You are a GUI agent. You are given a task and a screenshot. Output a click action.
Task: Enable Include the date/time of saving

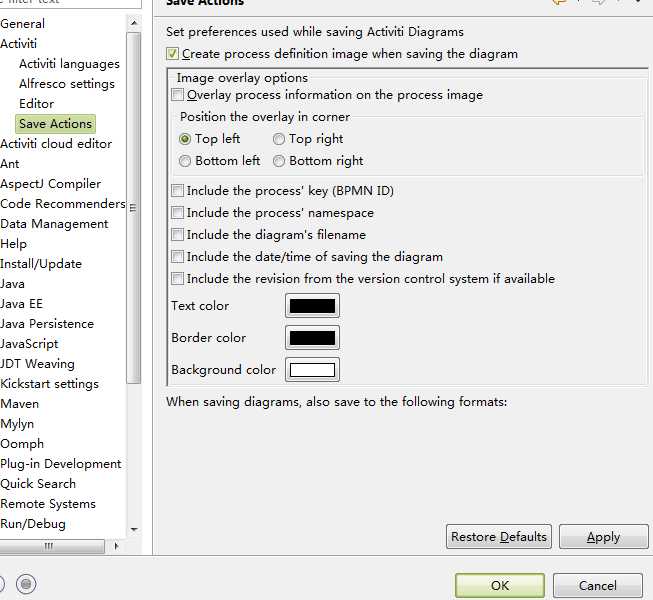177,257
